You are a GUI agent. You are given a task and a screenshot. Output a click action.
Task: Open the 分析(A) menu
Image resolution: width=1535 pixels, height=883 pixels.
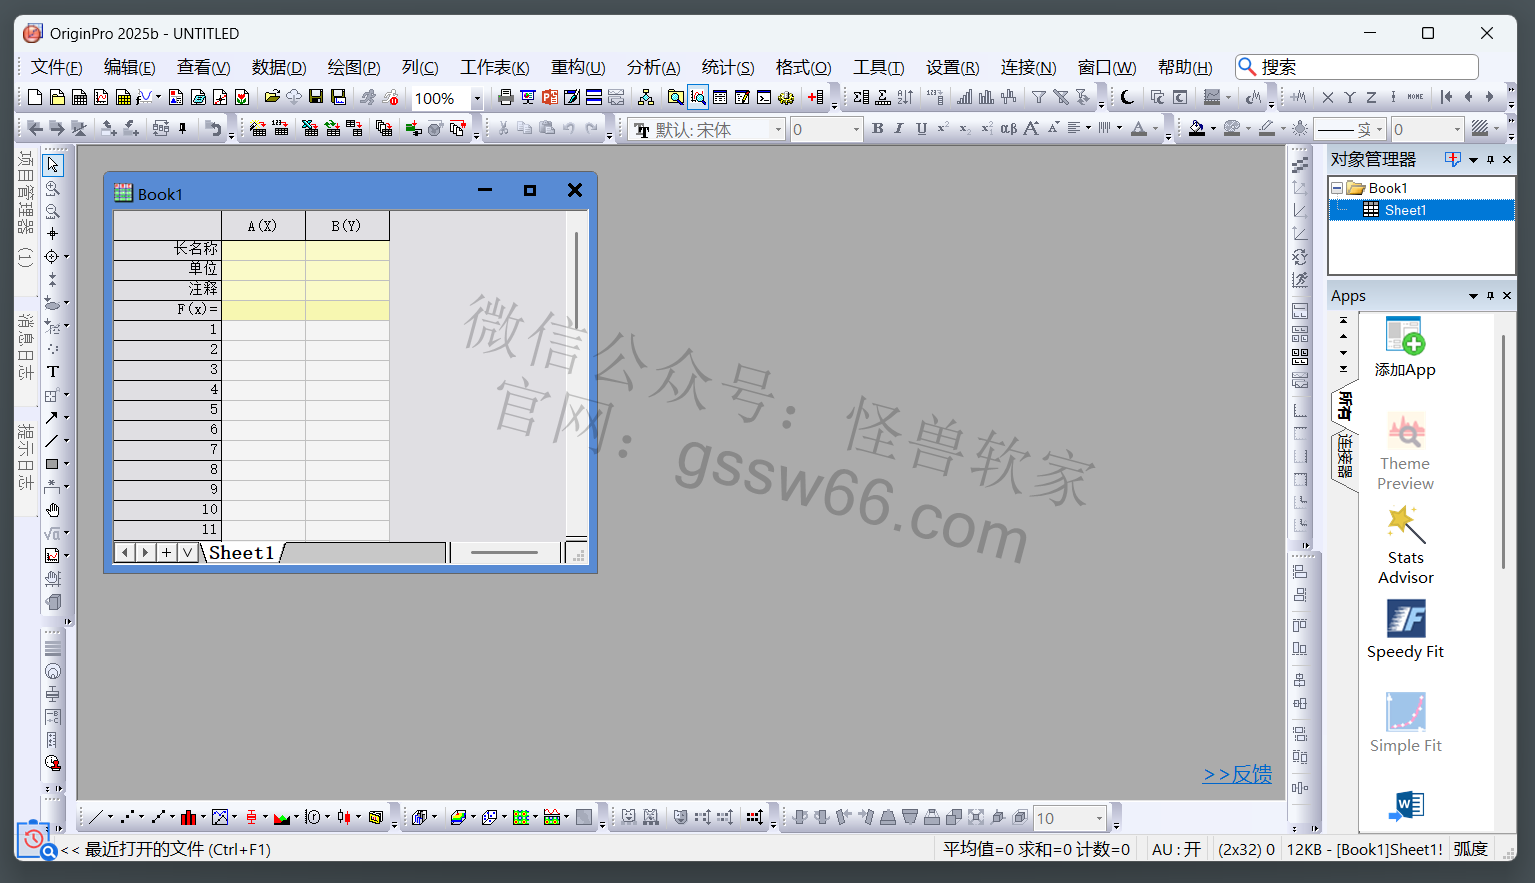pyautogui.click(x=654, y=67)
